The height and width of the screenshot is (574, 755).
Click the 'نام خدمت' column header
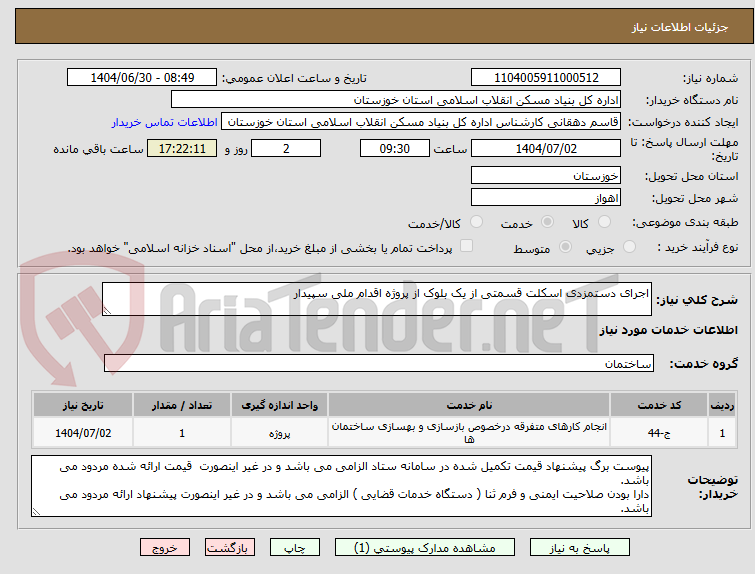pos(469,405)
